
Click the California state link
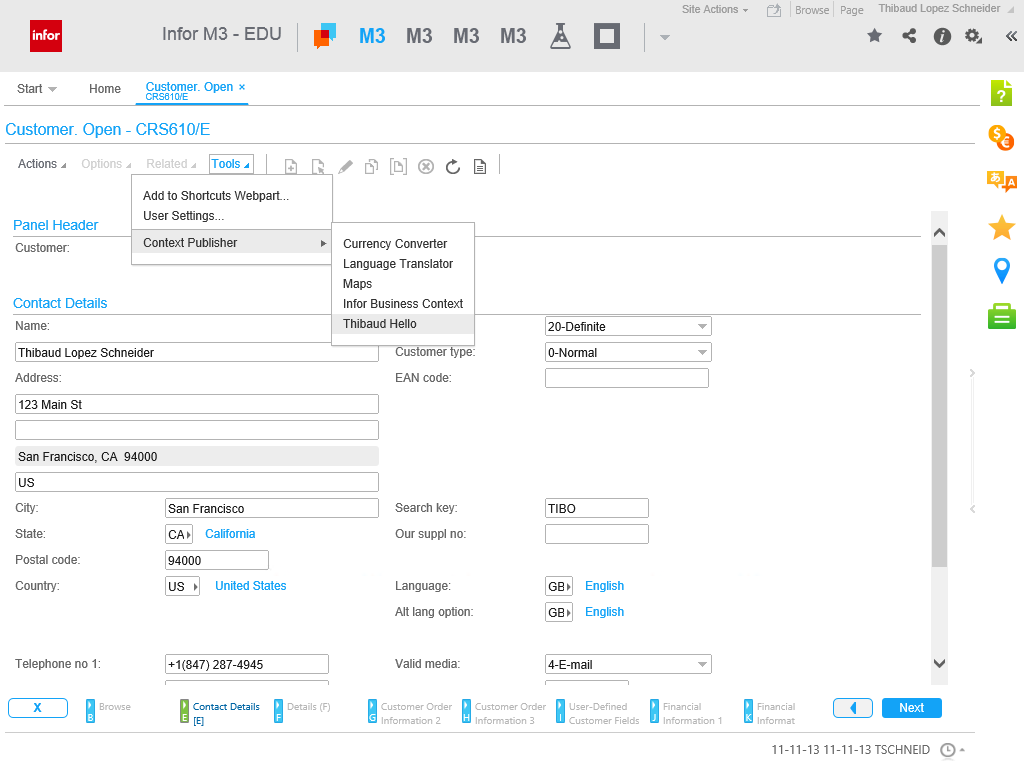[230, 534]
